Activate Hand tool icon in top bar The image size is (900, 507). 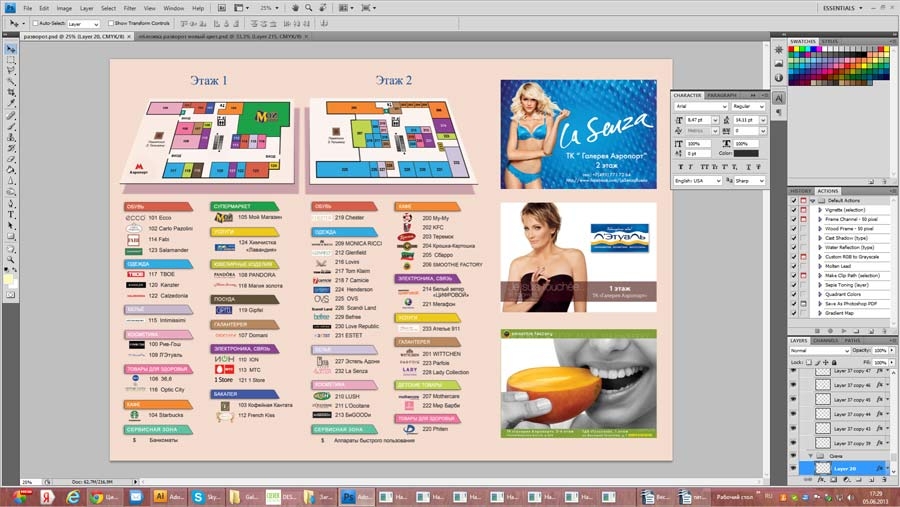click(295, 8)
